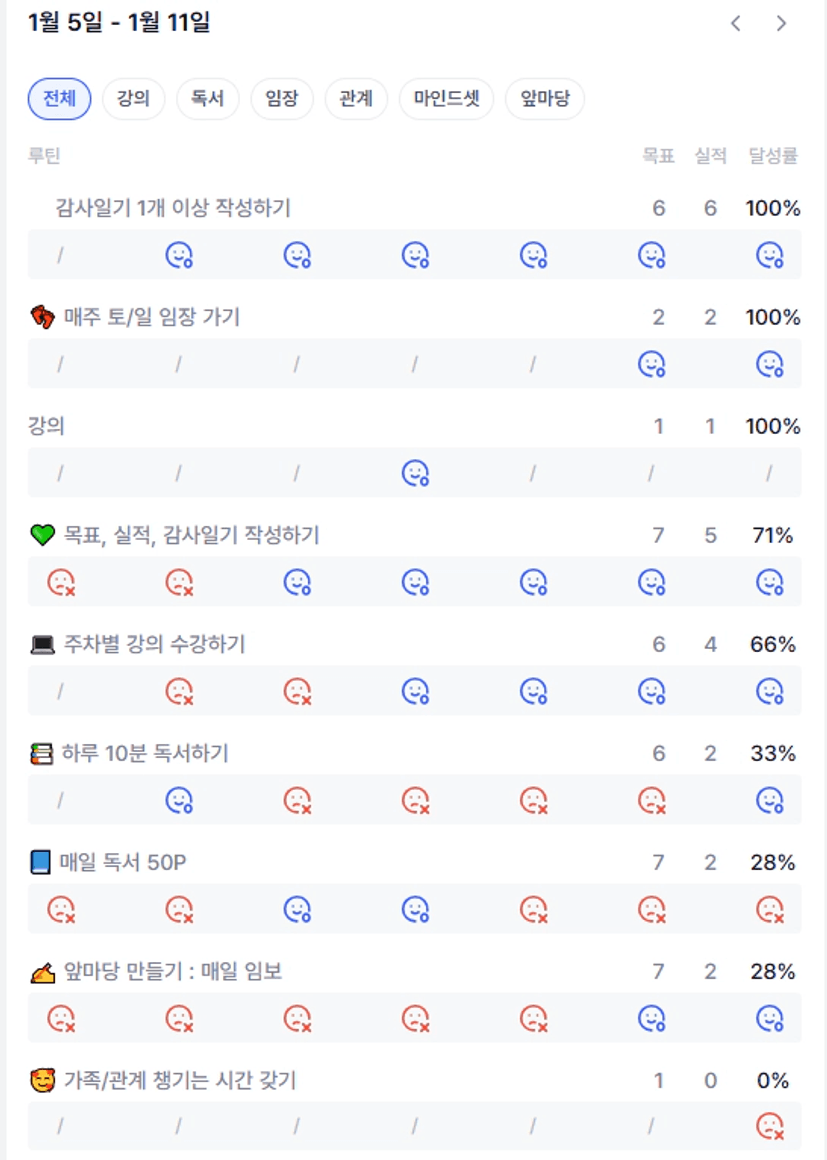Image resolution: width=827 pixels, height=1160 pixels.
Task: Click the 달성률 column header
Action: (x=773, y=156)
